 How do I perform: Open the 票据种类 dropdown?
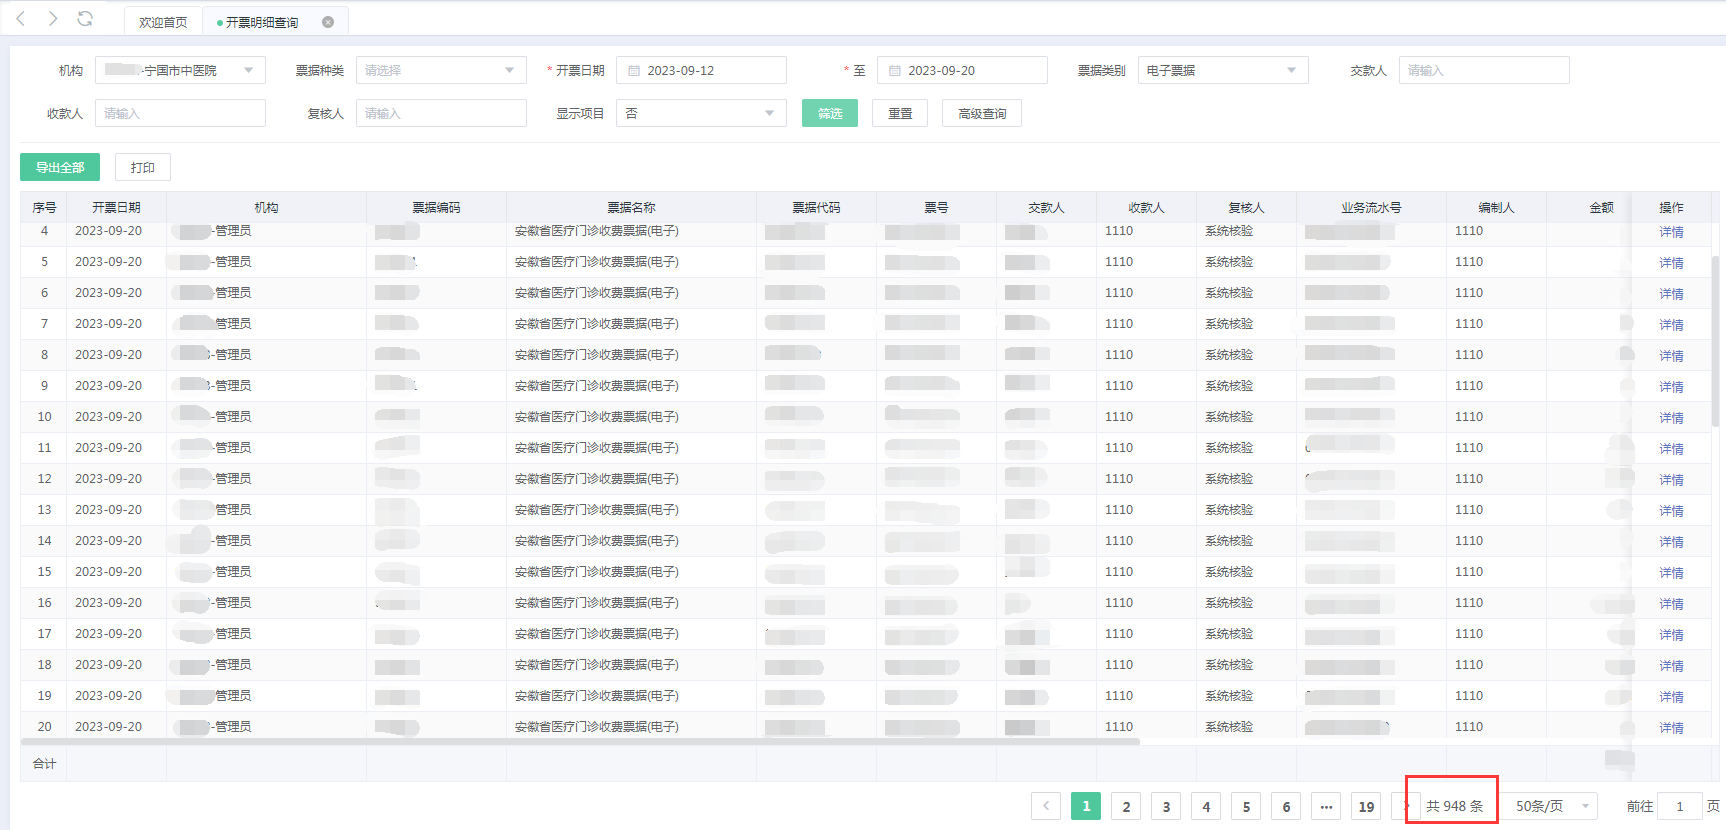coord(441,70)
